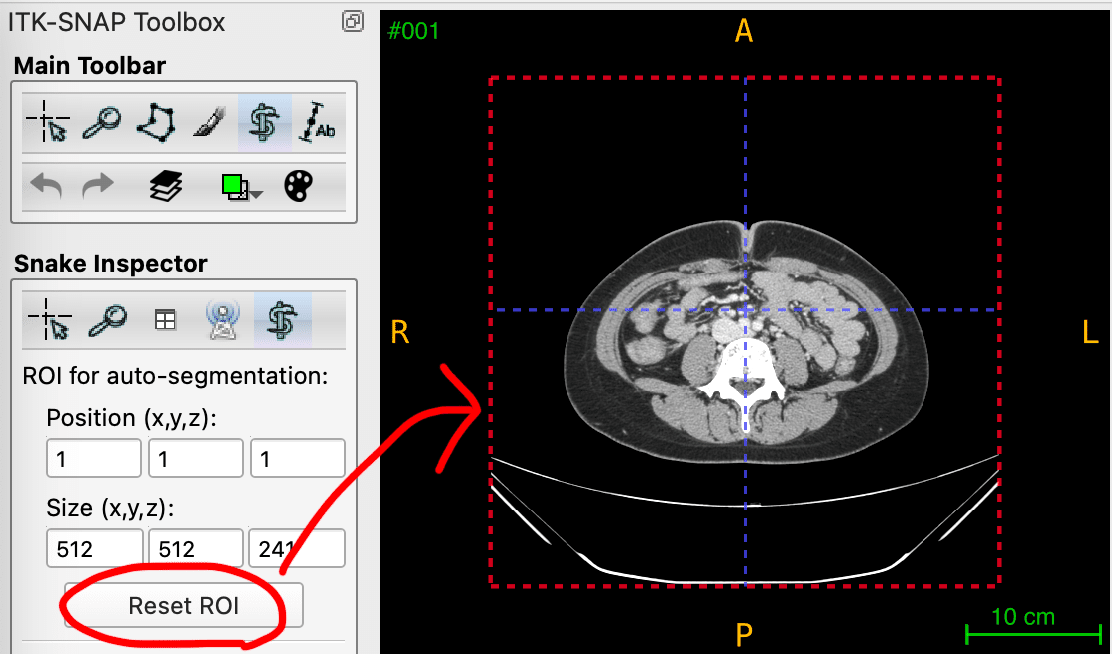This screenshot has width=1112, height=654.
Task: Click the Position z input field
Action: pos(298,458)
